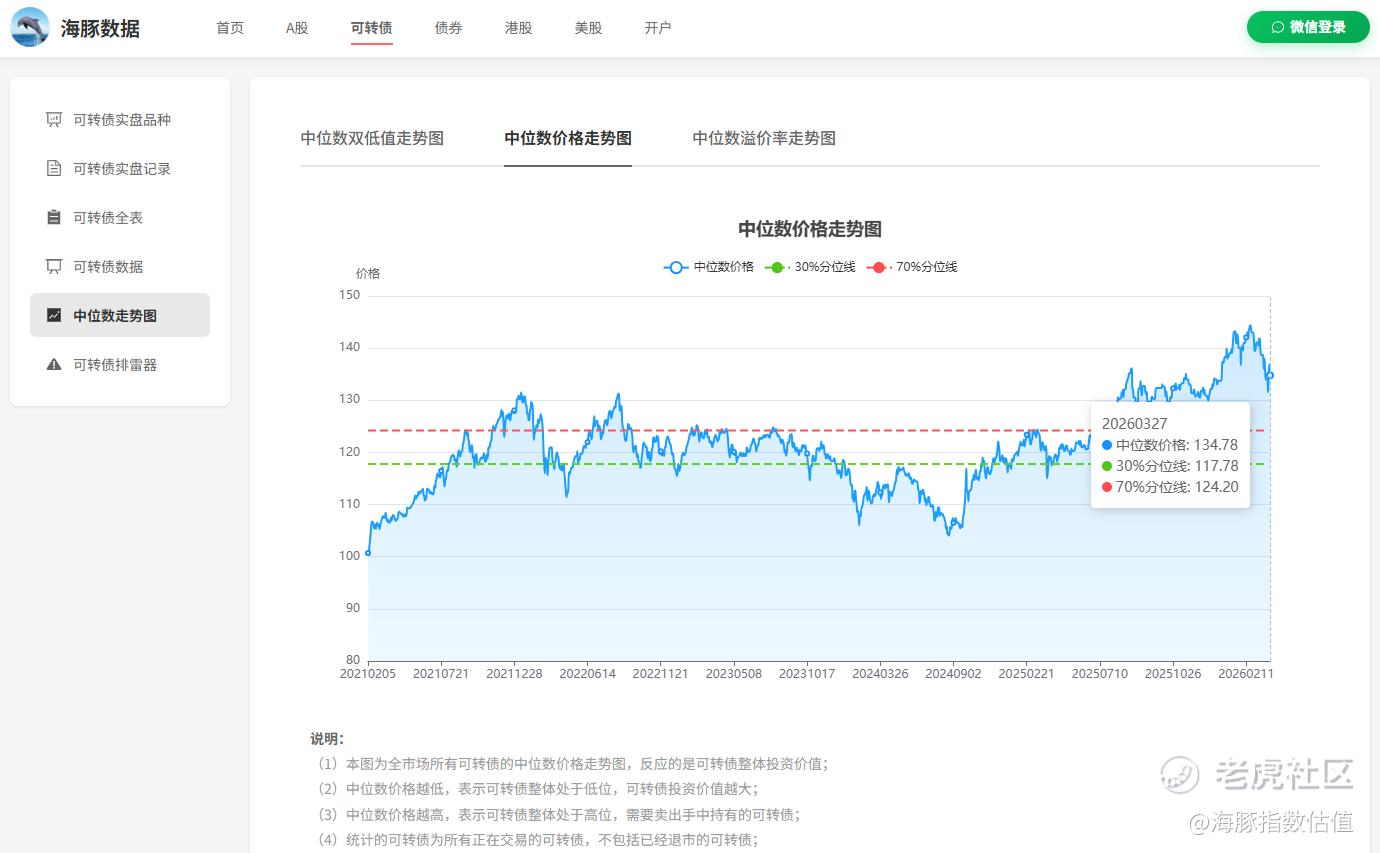This screenshot has width=1380, height=853.
Task: Click the chart's latest data point marker
Action: pos(1270,376)
